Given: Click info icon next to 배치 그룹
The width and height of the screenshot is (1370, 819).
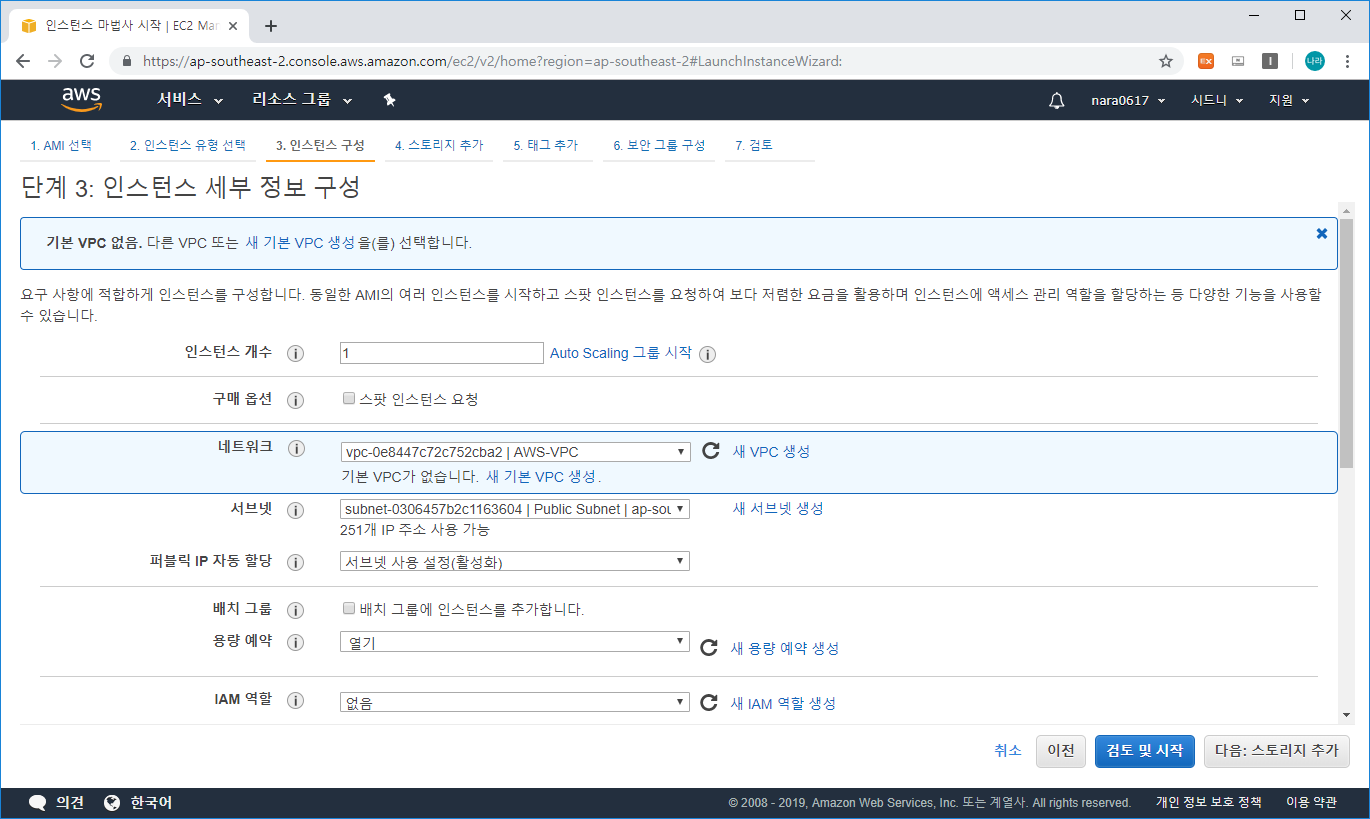Looking at the screenshot, I should click(295, 610).
